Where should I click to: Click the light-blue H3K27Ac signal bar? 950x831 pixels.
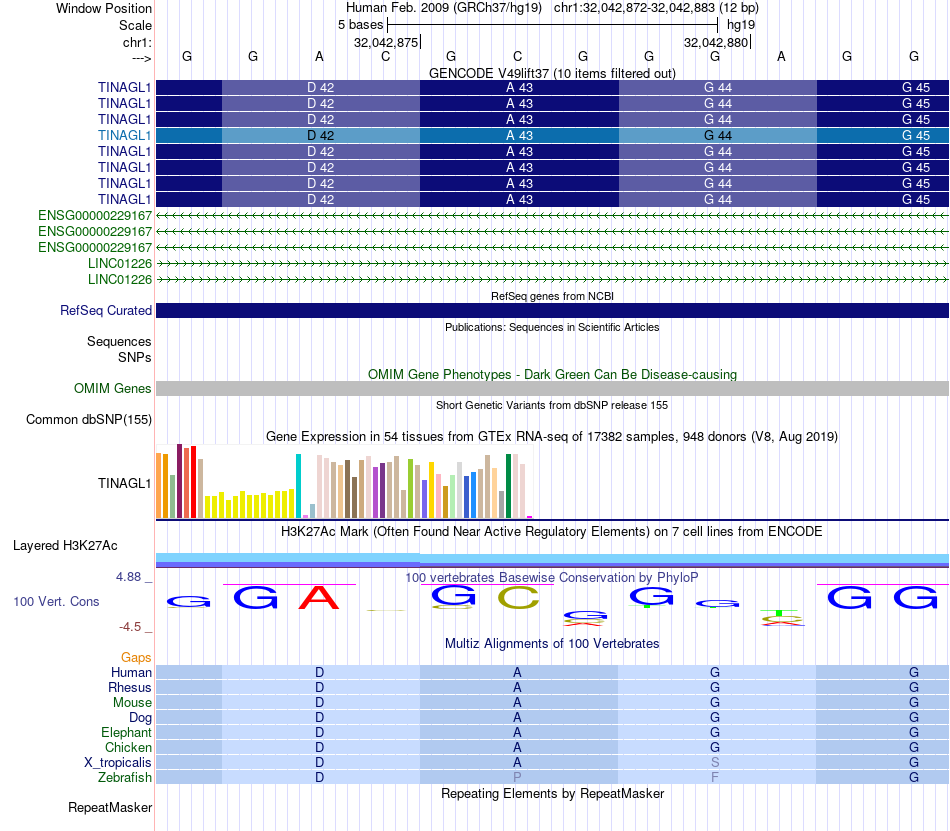[x=552, y=558]
